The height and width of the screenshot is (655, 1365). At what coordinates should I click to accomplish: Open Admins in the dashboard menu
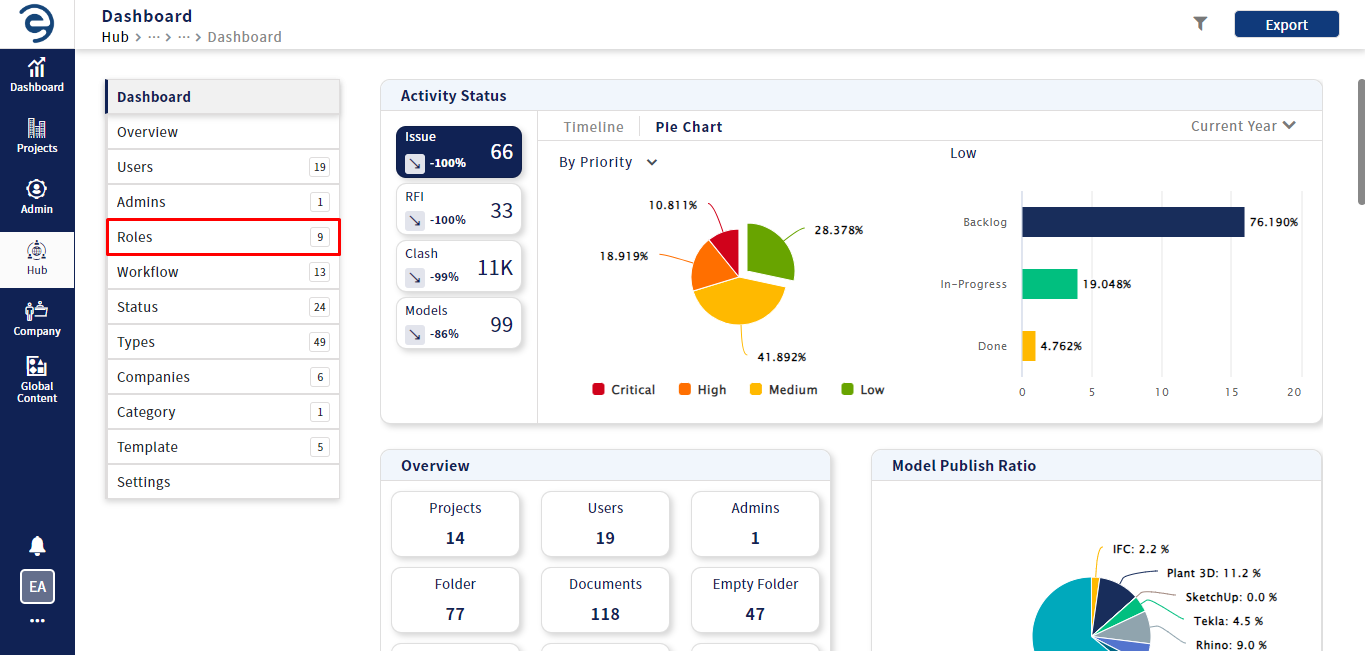coord(223,202)
